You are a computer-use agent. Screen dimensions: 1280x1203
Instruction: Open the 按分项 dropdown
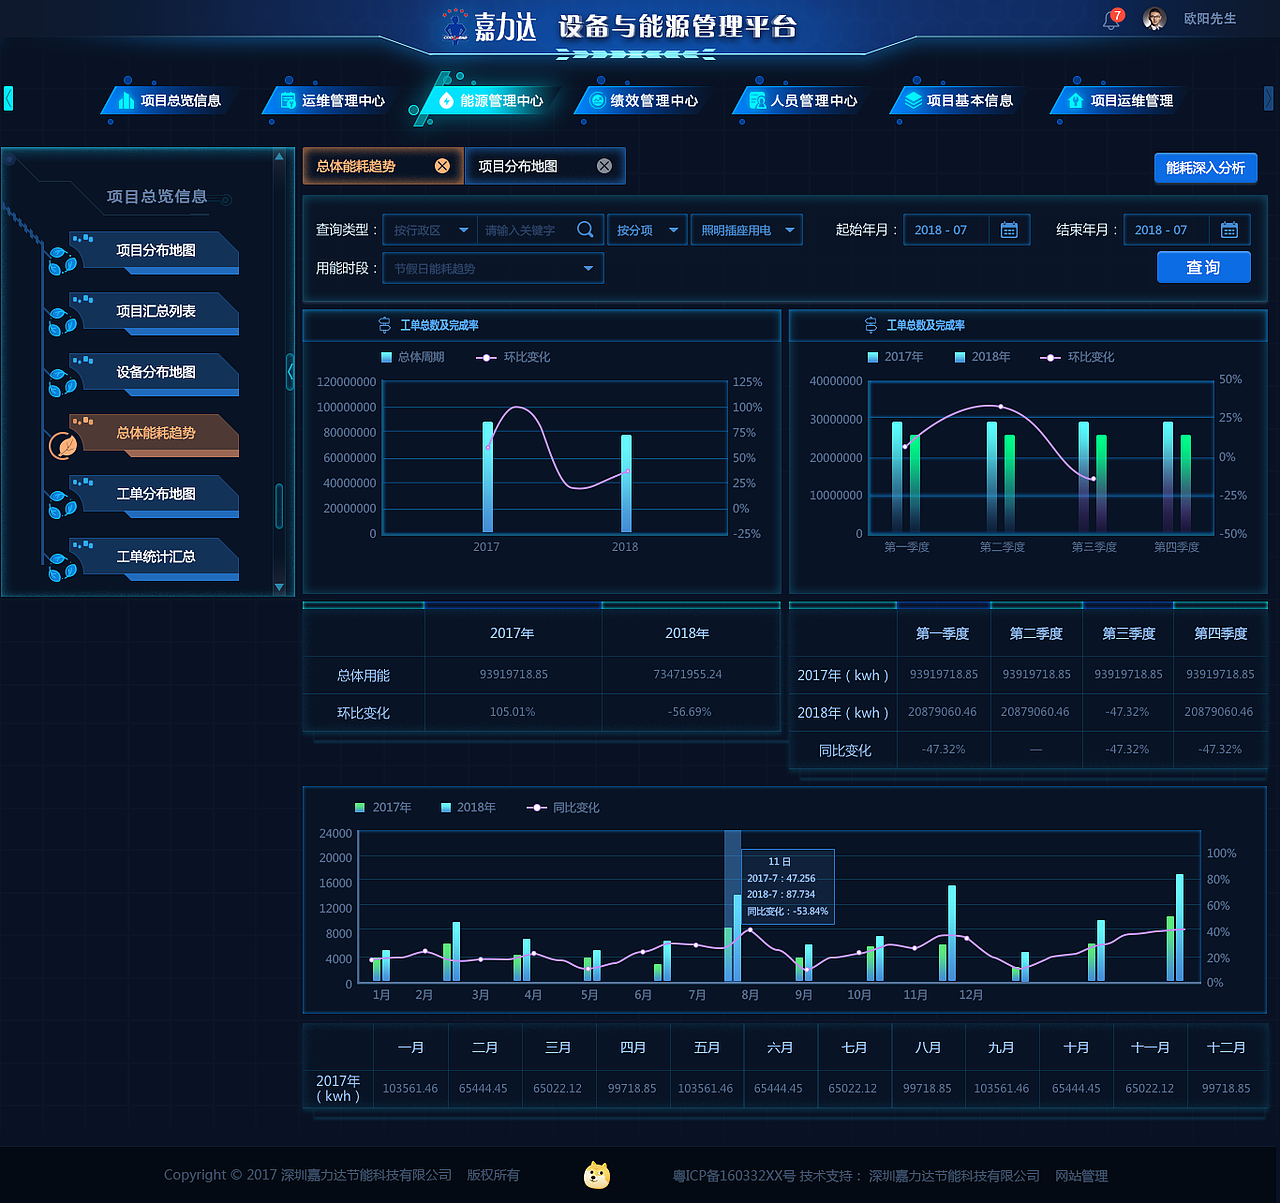tap(647, 230)
